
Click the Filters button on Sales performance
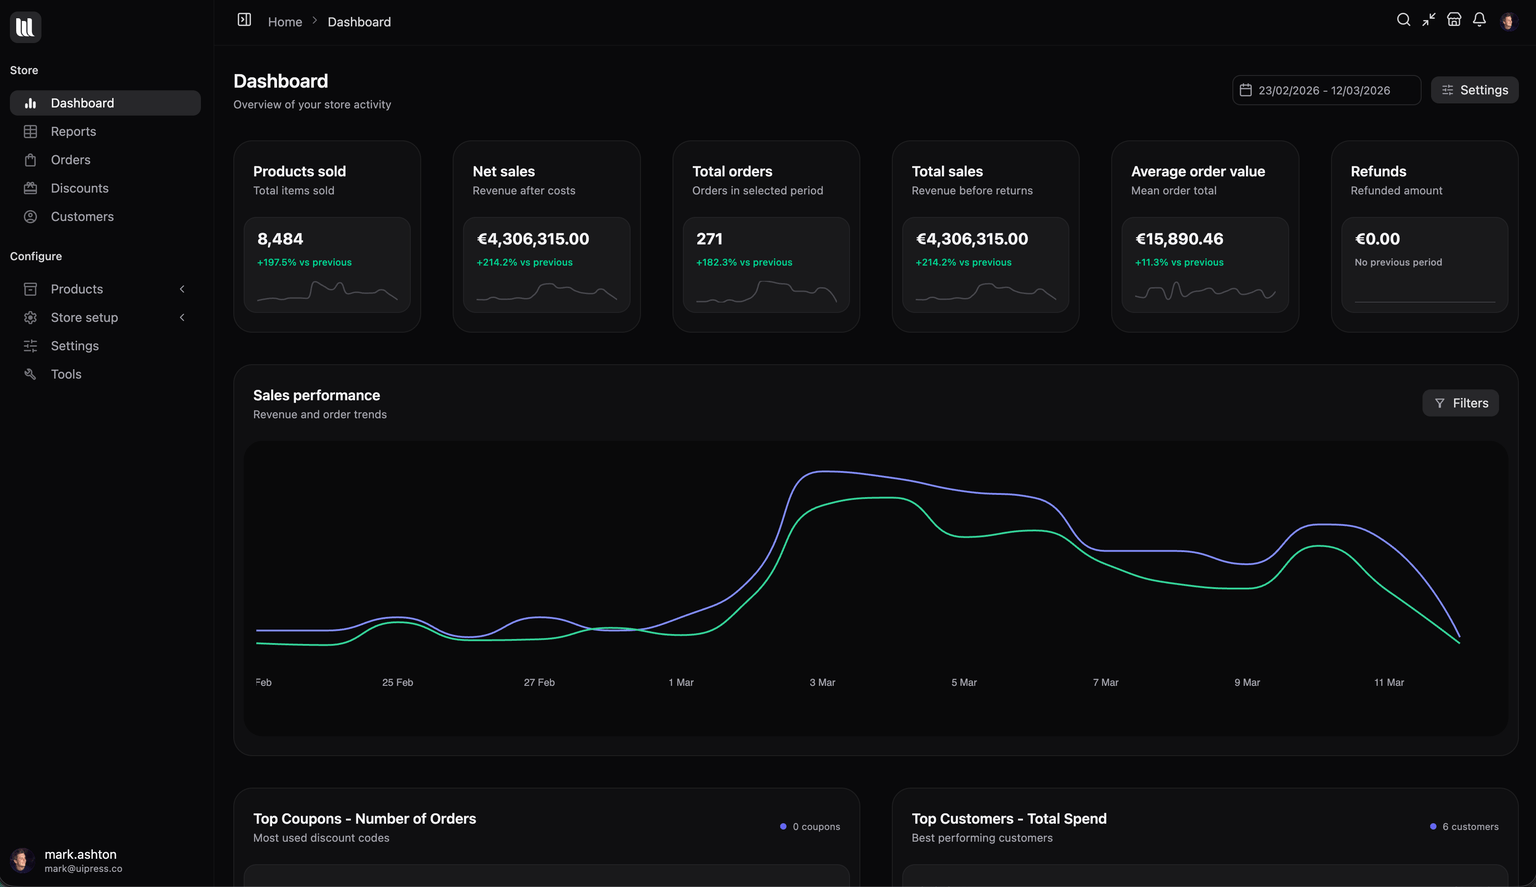coord(1460,402)
